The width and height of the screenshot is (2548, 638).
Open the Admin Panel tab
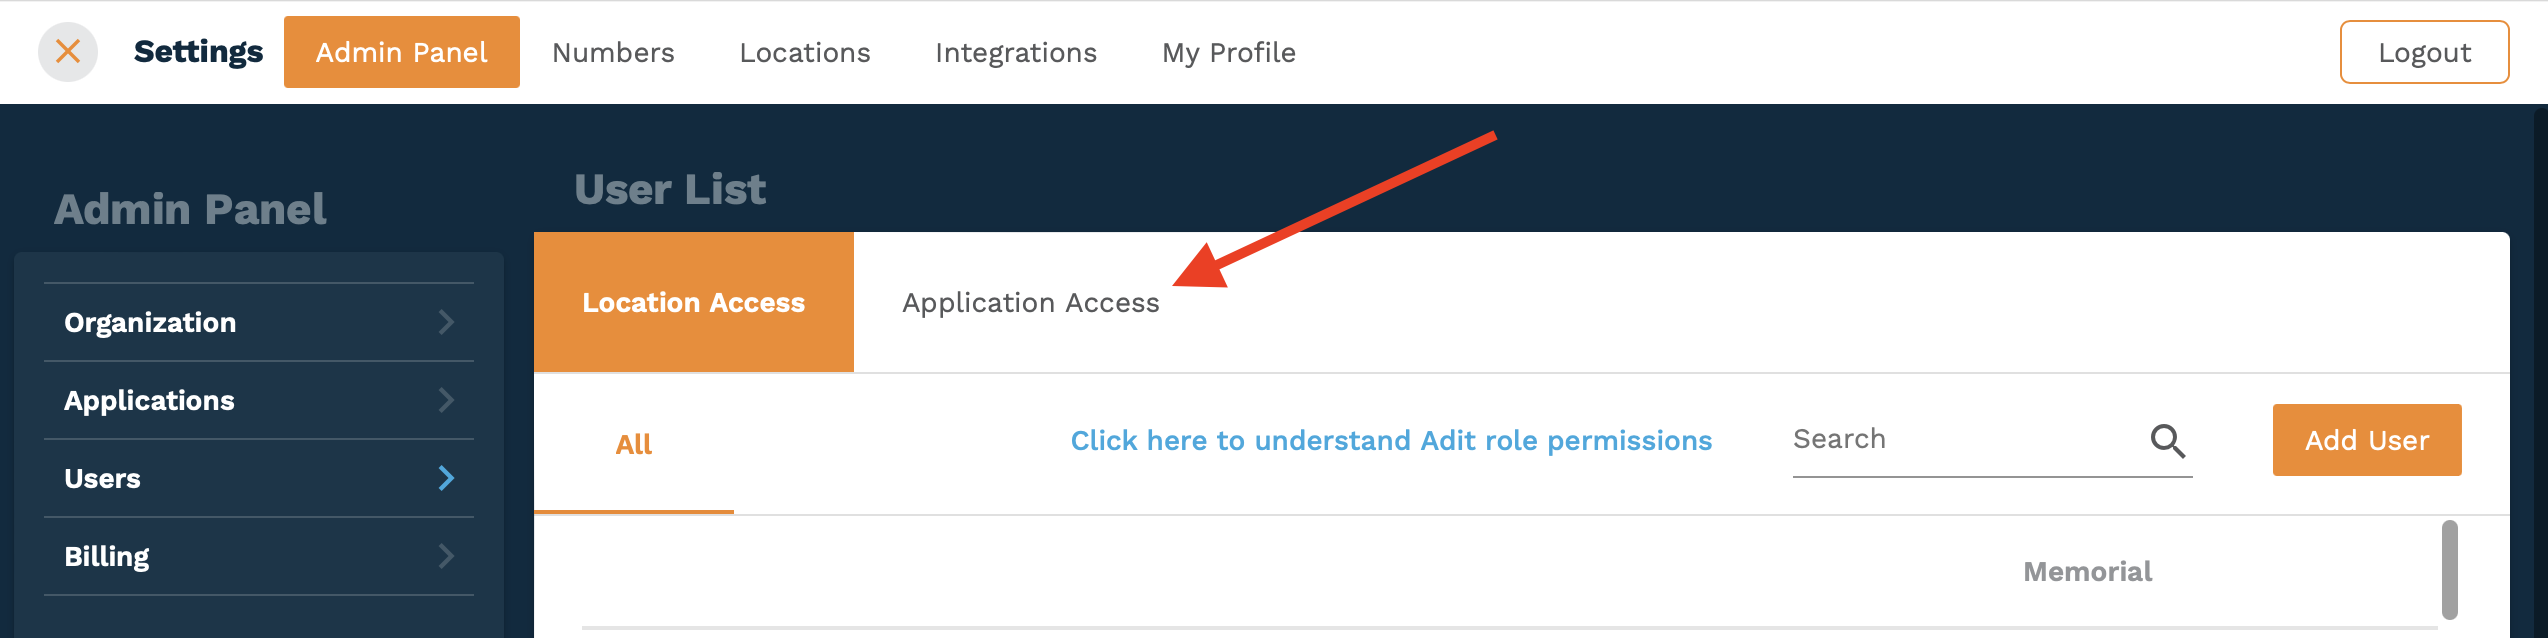(402, 52)
